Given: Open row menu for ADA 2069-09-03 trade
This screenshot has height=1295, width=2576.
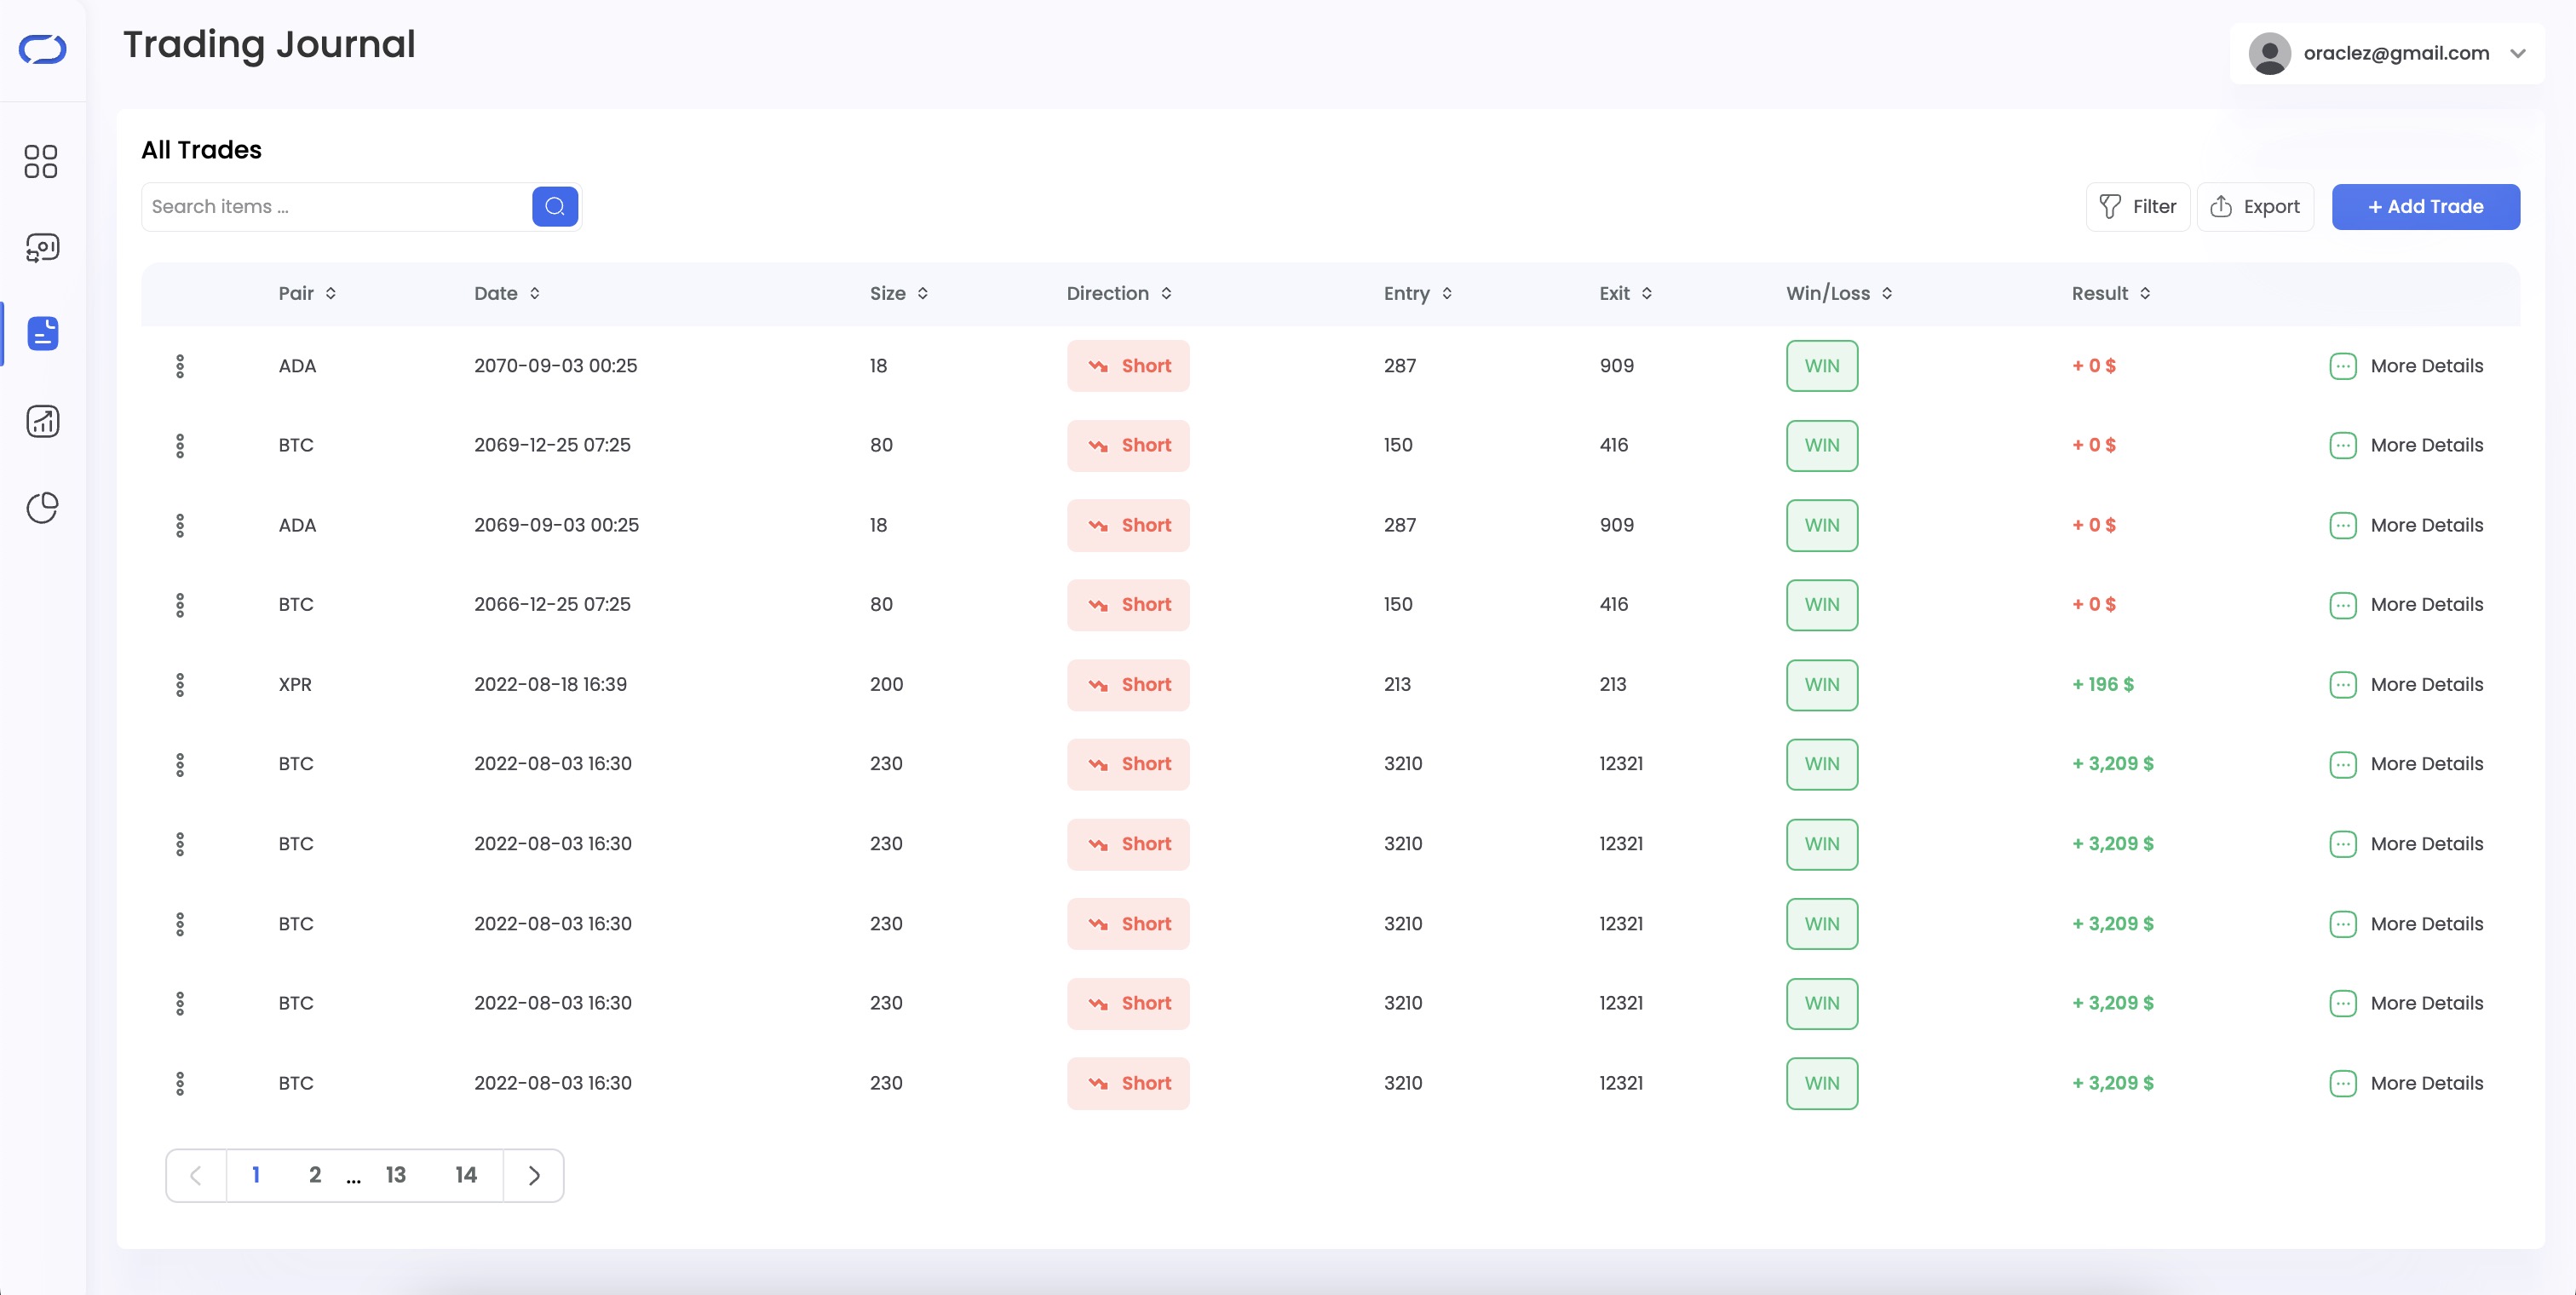Looking at the screenshot, I should coord(180,525).
